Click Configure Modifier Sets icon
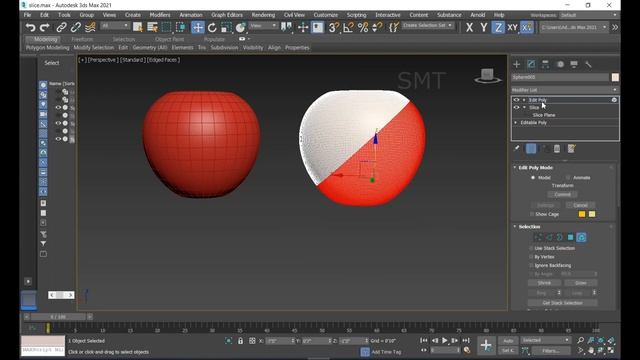 coord(571,149)
